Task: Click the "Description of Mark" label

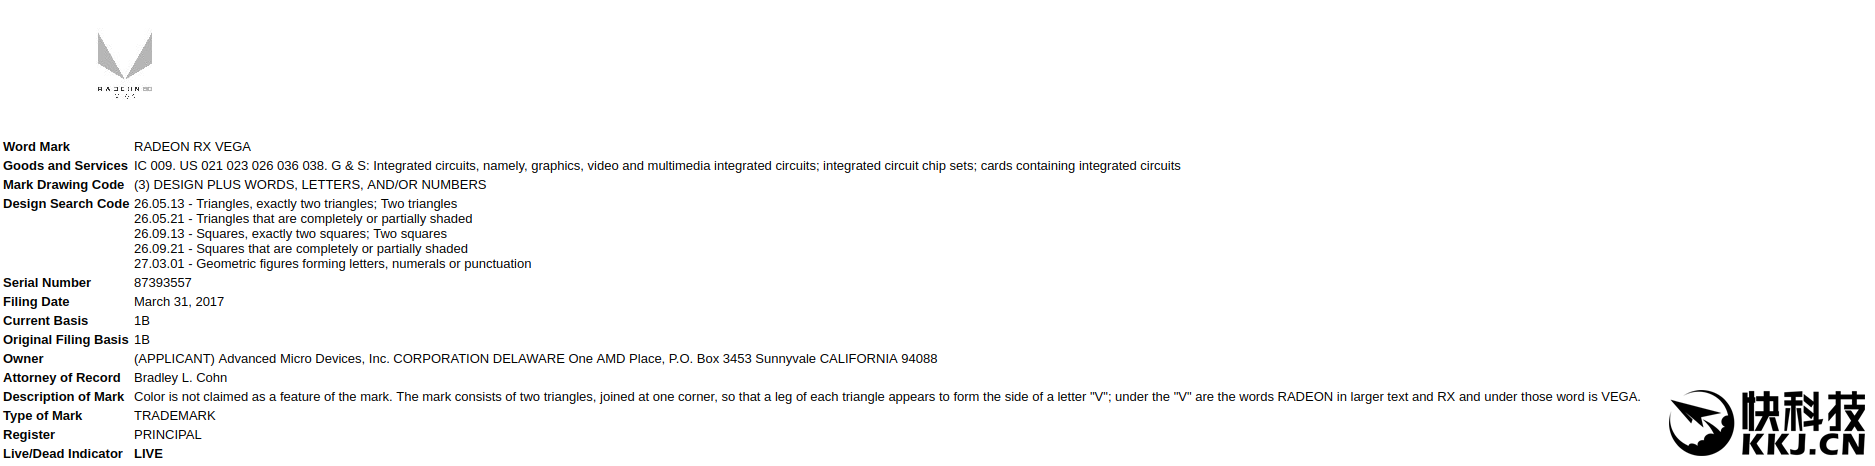Action: [x=63, y=397]
